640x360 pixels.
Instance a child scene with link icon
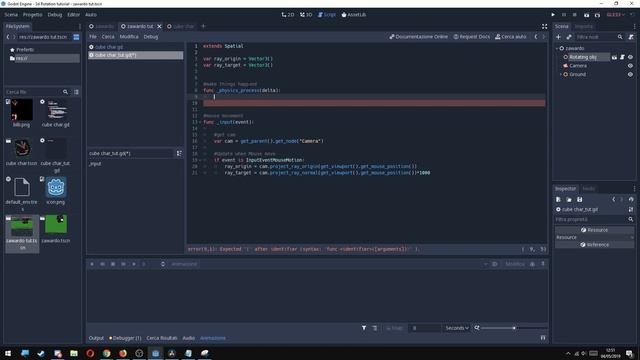coord(569,37)
